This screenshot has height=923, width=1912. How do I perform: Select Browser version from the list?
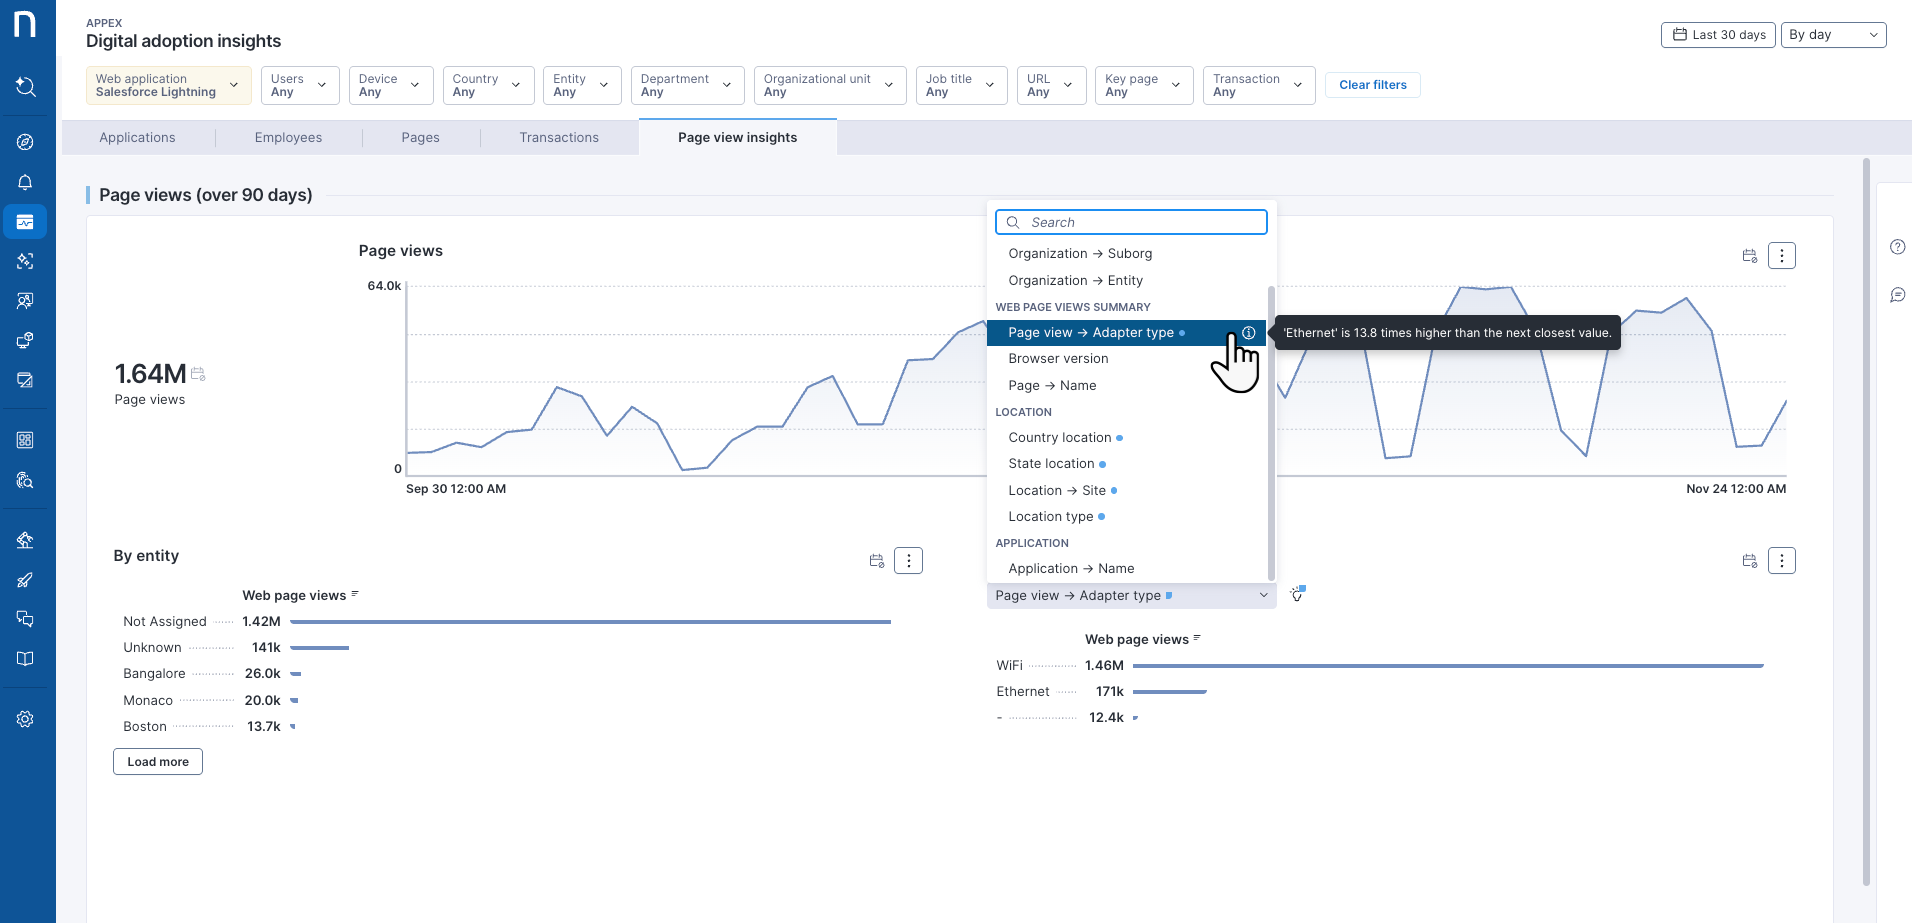coord(1058,359)
